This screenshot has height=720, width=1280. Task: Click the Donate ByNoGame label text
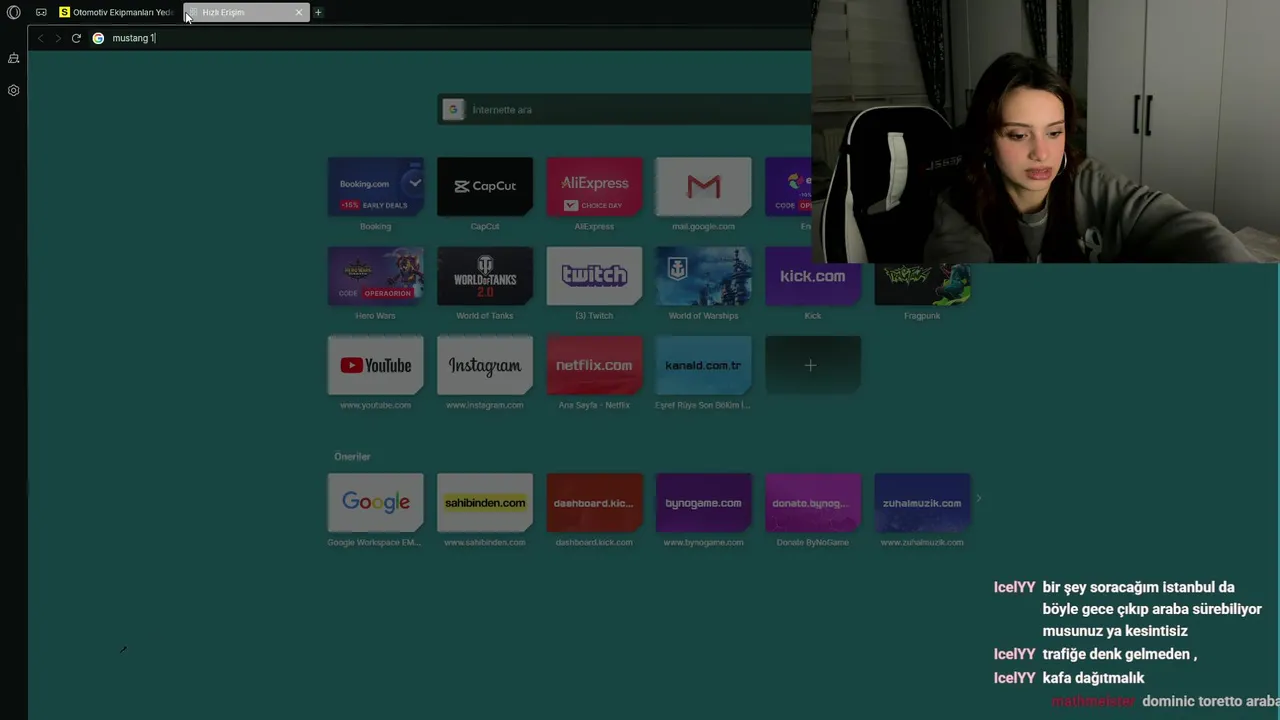813,542
